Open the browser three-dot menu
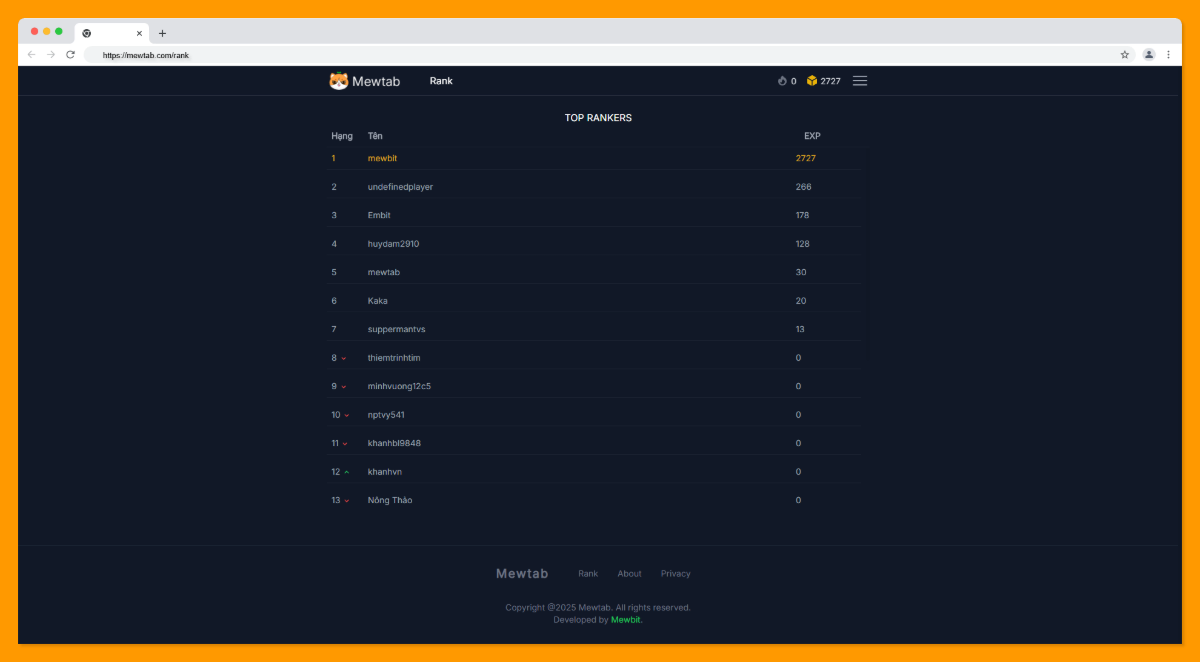1200x662 pixels. pyautogui.click(x=1169, y=54)
